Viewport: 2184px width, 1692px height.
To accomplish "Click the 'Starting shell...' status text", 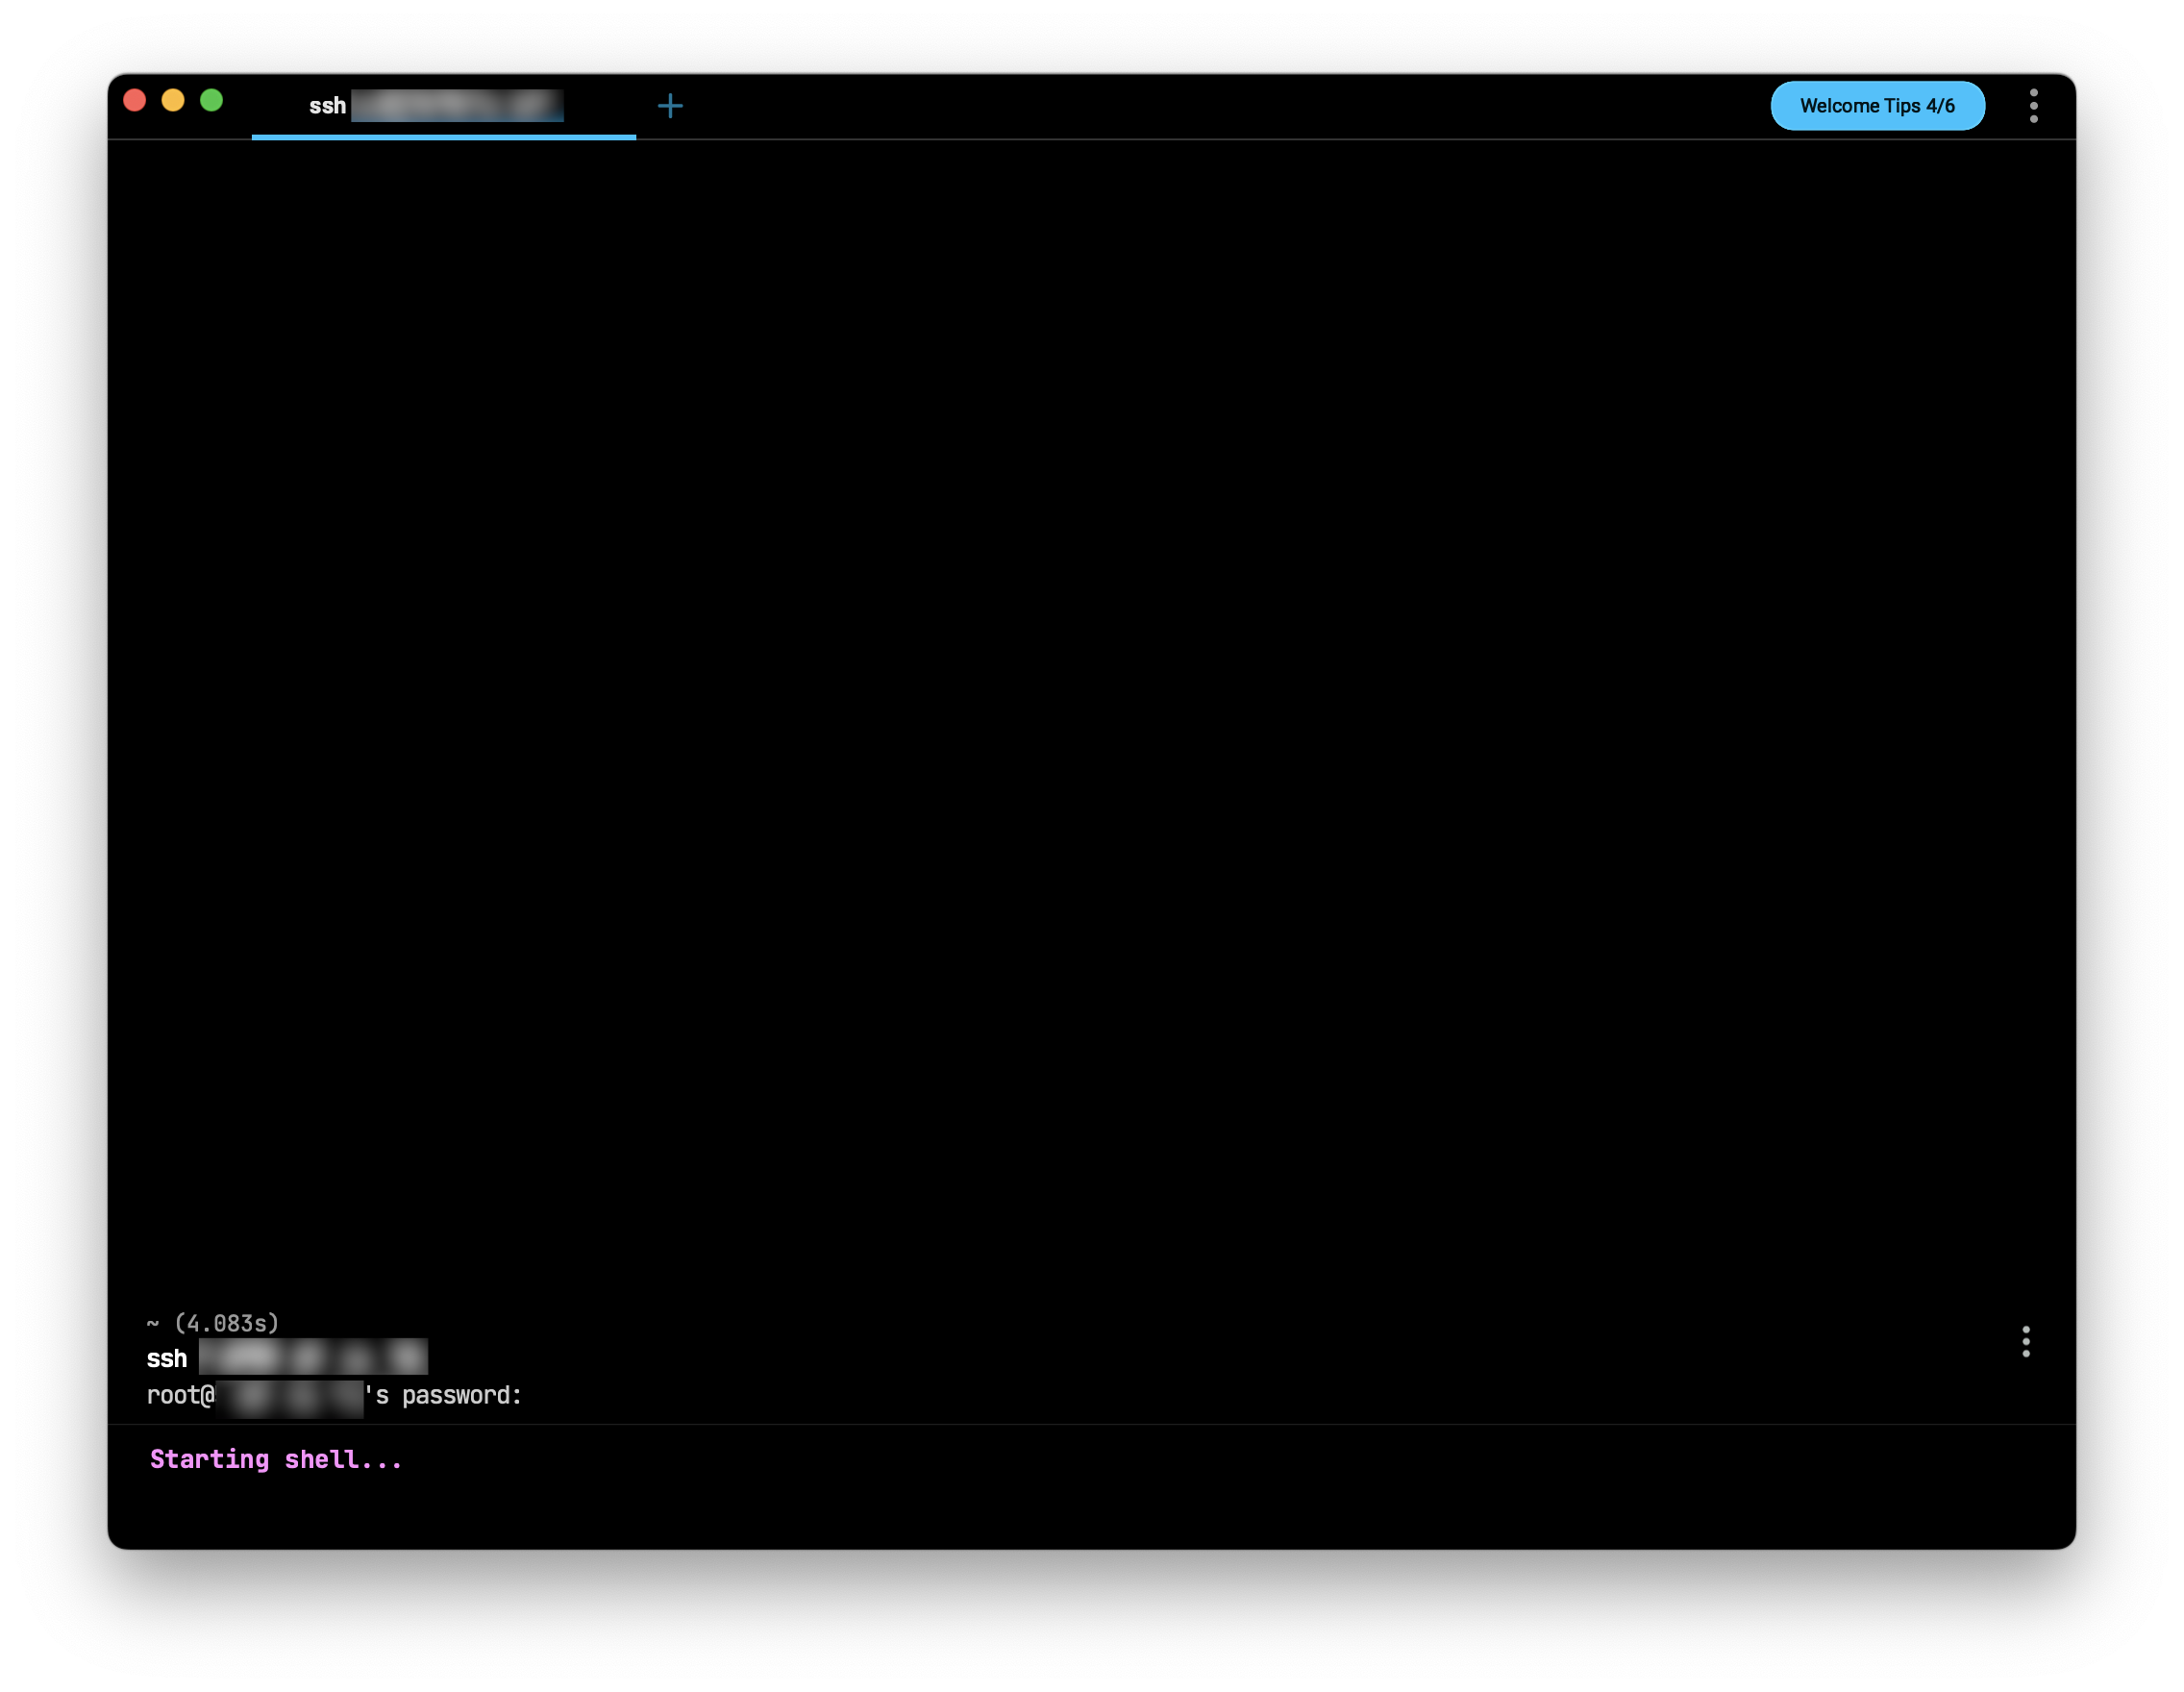I will [275, 1459].
